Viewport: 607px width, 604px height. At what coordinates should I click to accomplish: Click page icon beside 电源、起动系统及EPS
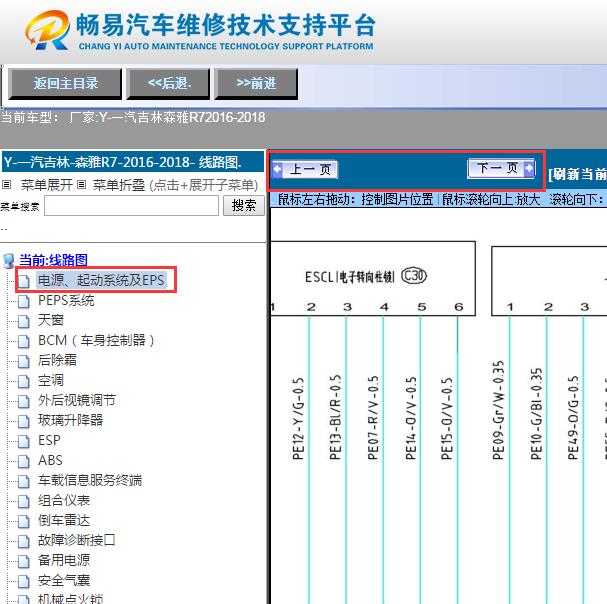[x=24, y=281]
